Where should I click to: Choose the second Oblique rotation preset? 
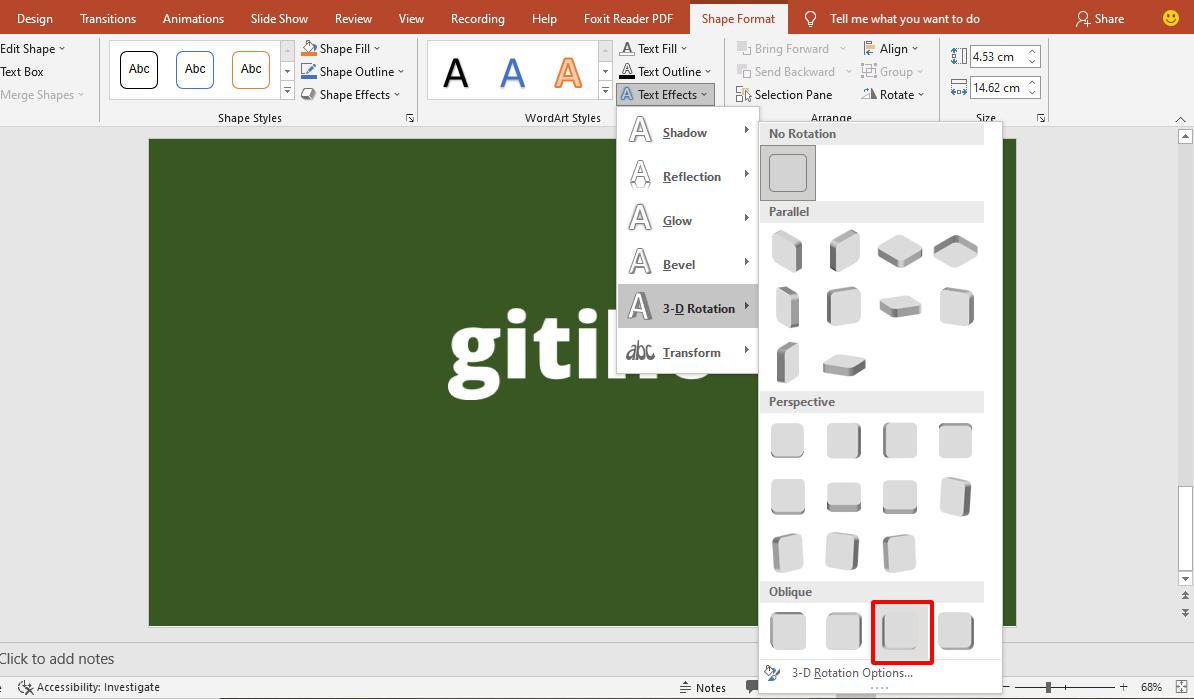pyautogui.click(x=844, y=631)
